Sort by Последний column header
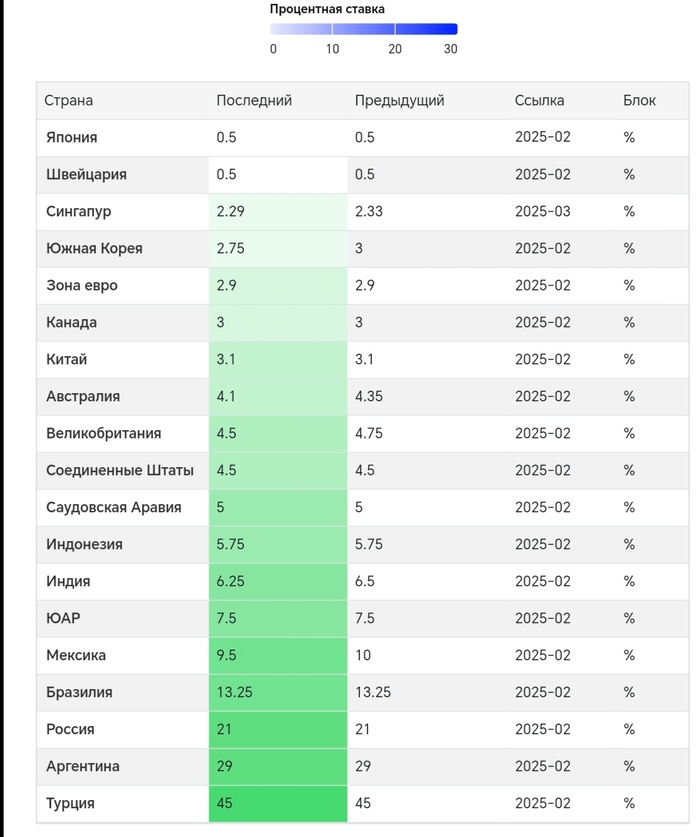The width and height of the screenshot is (700, 837). tap(254, 100)
